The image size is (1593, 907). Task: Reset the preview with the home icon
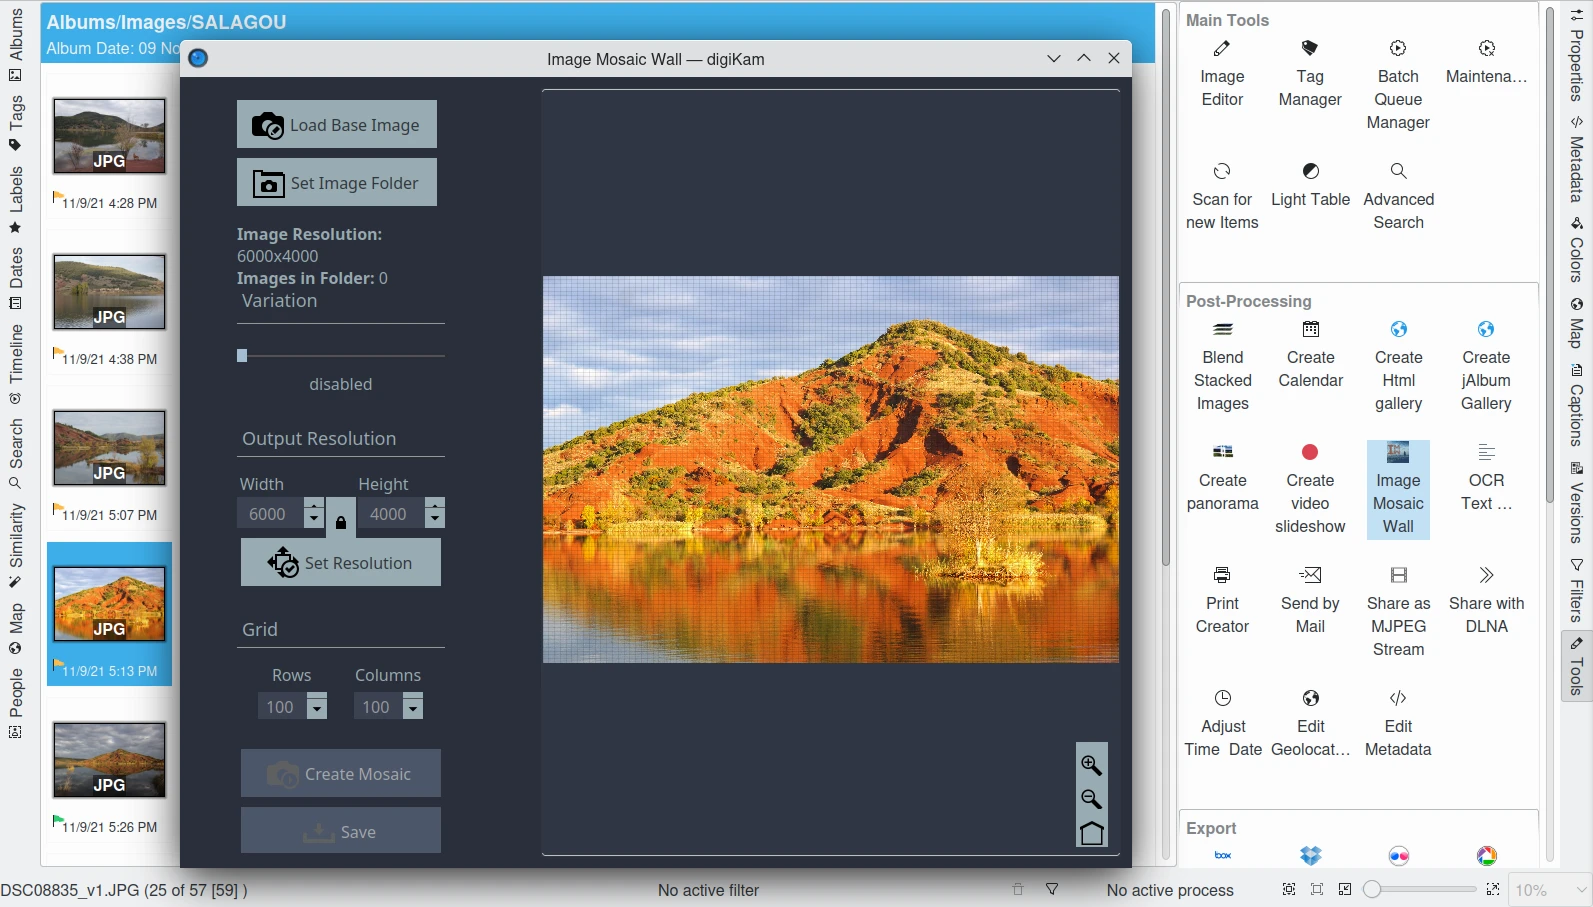(1091, 833)
